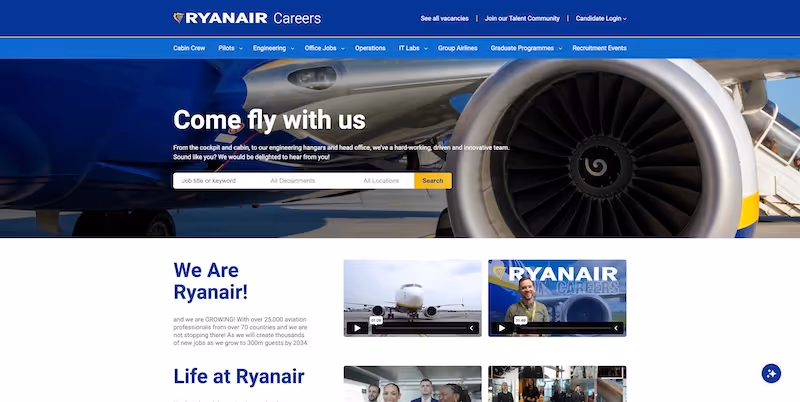The height and width of the screenshot is (402, 800).
Task: Play the Ryanair Careers presenter video
Action: 502,328
